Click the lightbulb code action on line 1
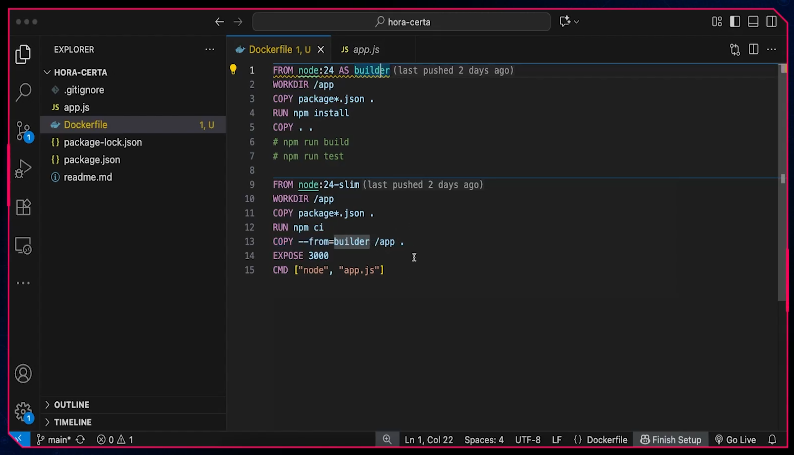Screen dimensions: 794x455 [233, 70]
